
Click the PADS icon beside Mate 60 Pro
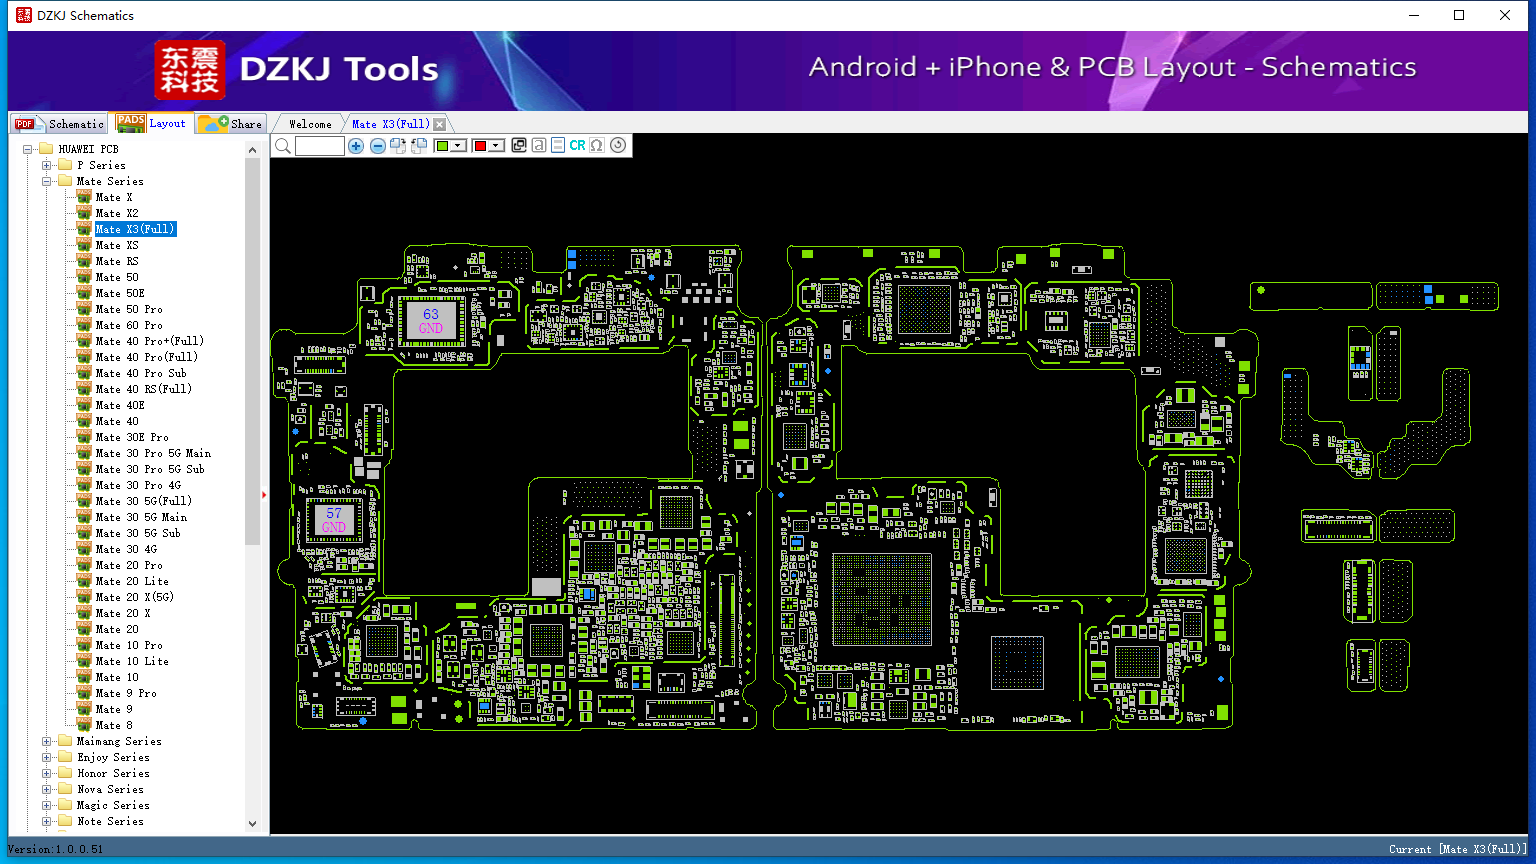point(84,325)
